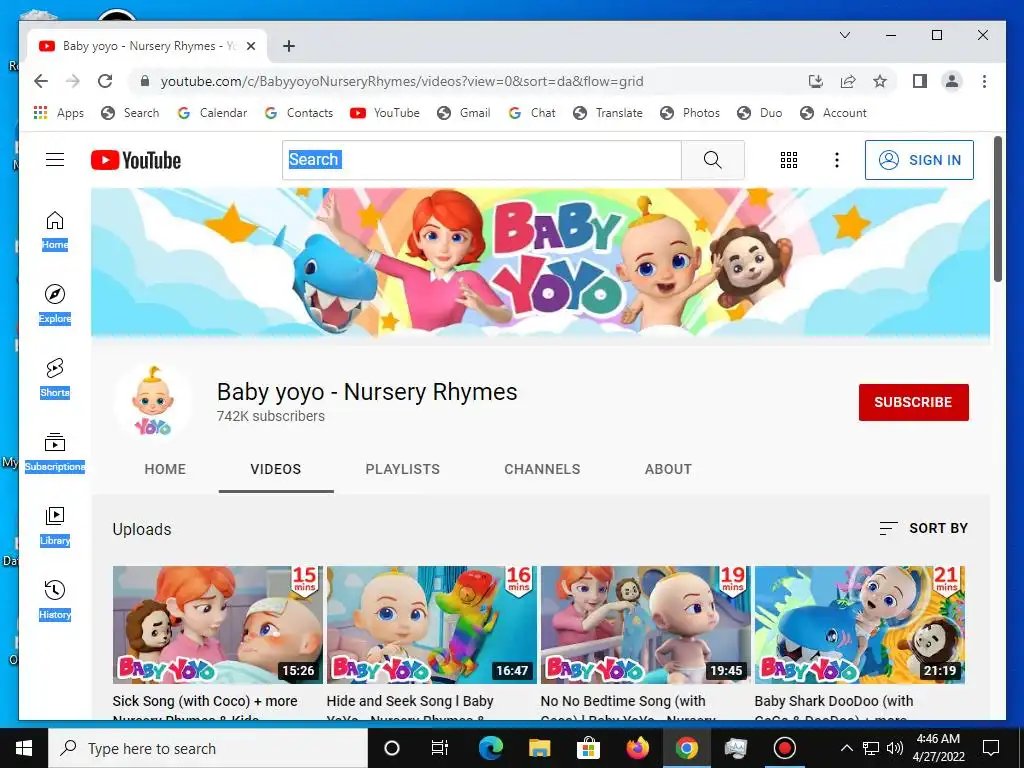Go back with the browser back arrow
The image size is (1024, 768).
pyautogui.click(x=41, y=81)
